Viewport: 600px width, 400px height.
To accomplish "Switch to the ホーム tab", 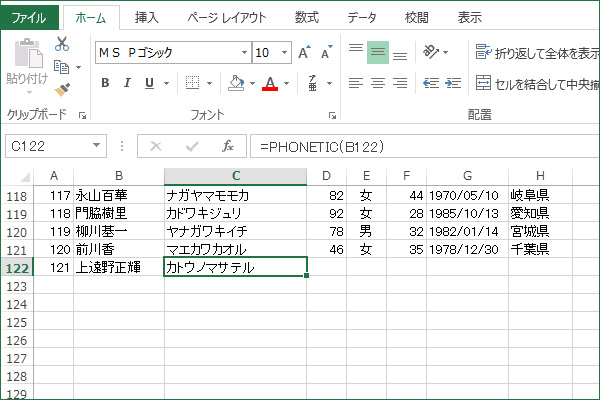I will click(x=91, y=18).
